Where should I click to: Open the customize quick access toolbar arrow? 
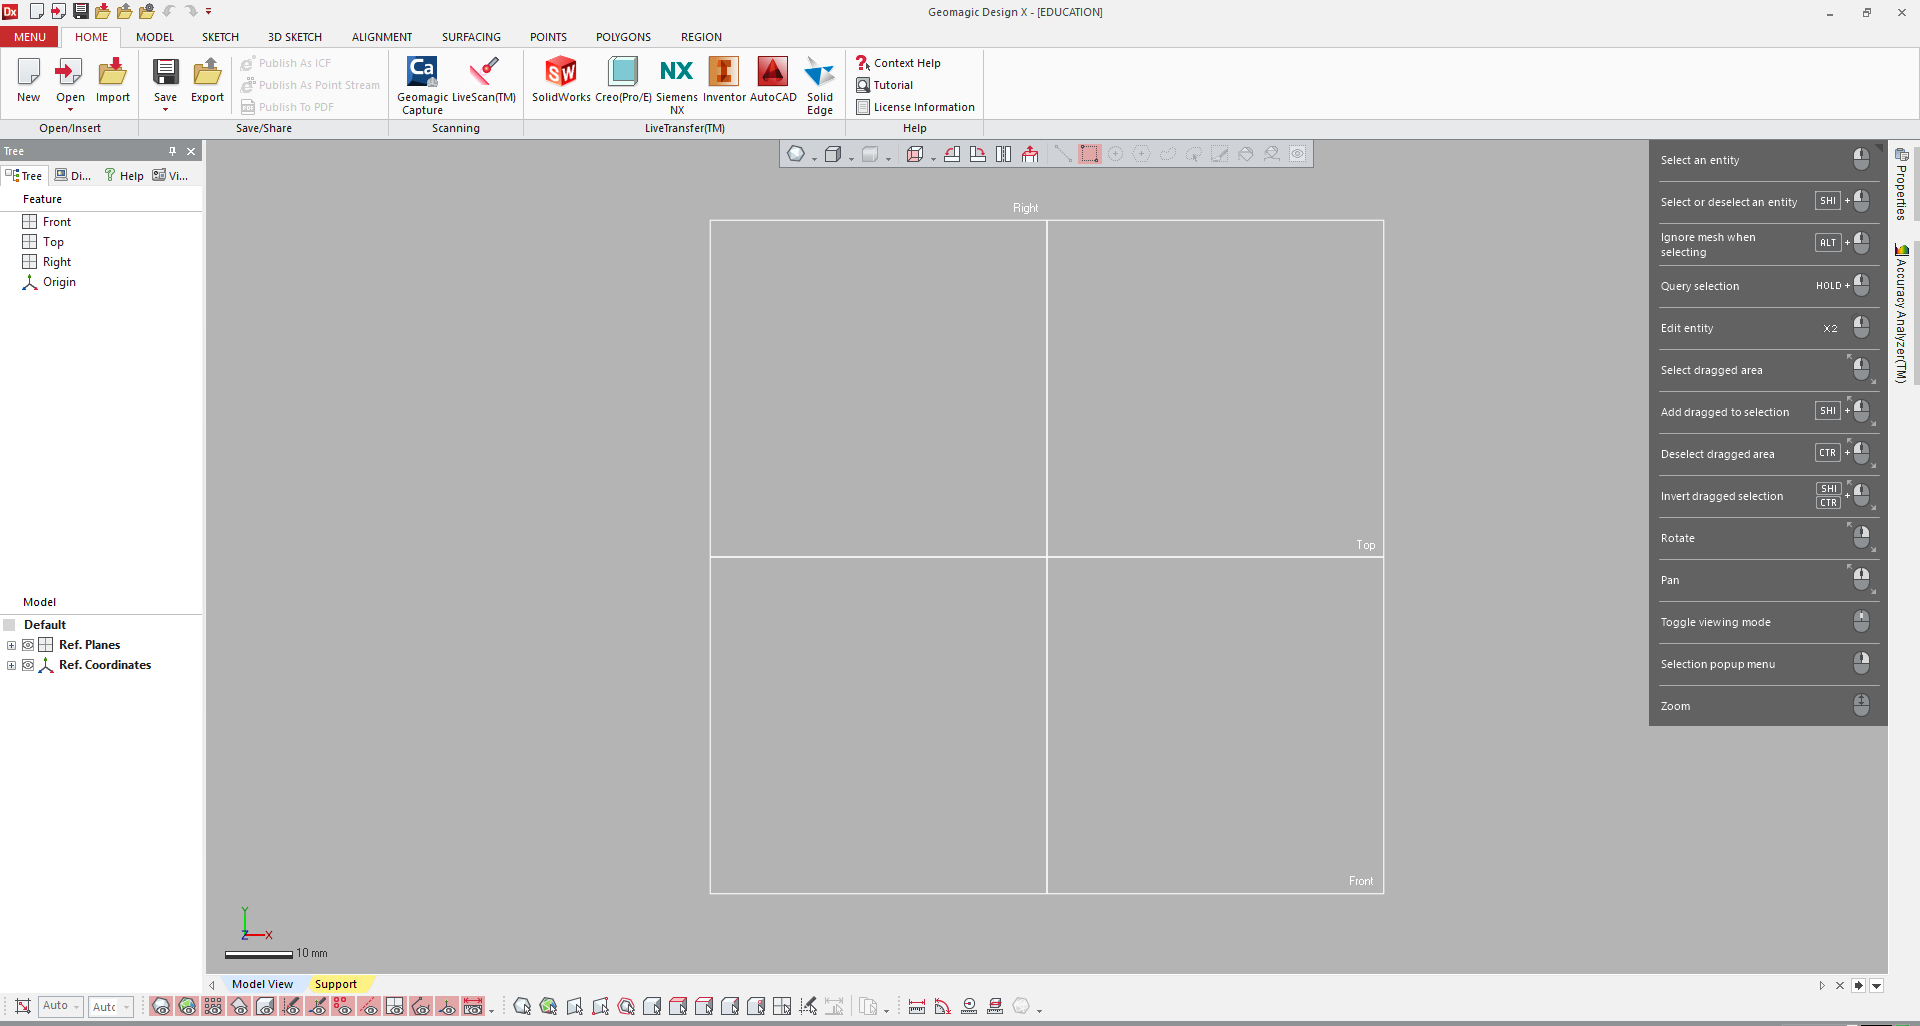tap(209, 11)
